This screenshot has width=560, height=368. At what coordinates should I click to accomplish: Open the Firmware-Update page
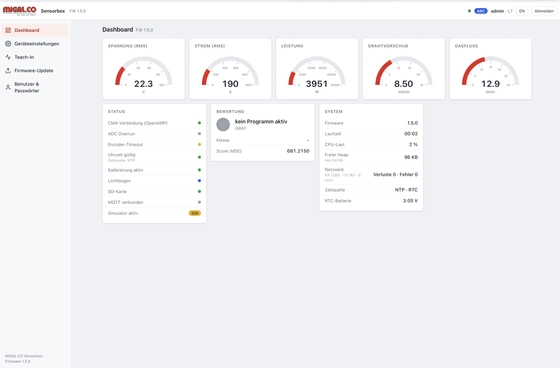pyautogui.click(x=35, y=71)
